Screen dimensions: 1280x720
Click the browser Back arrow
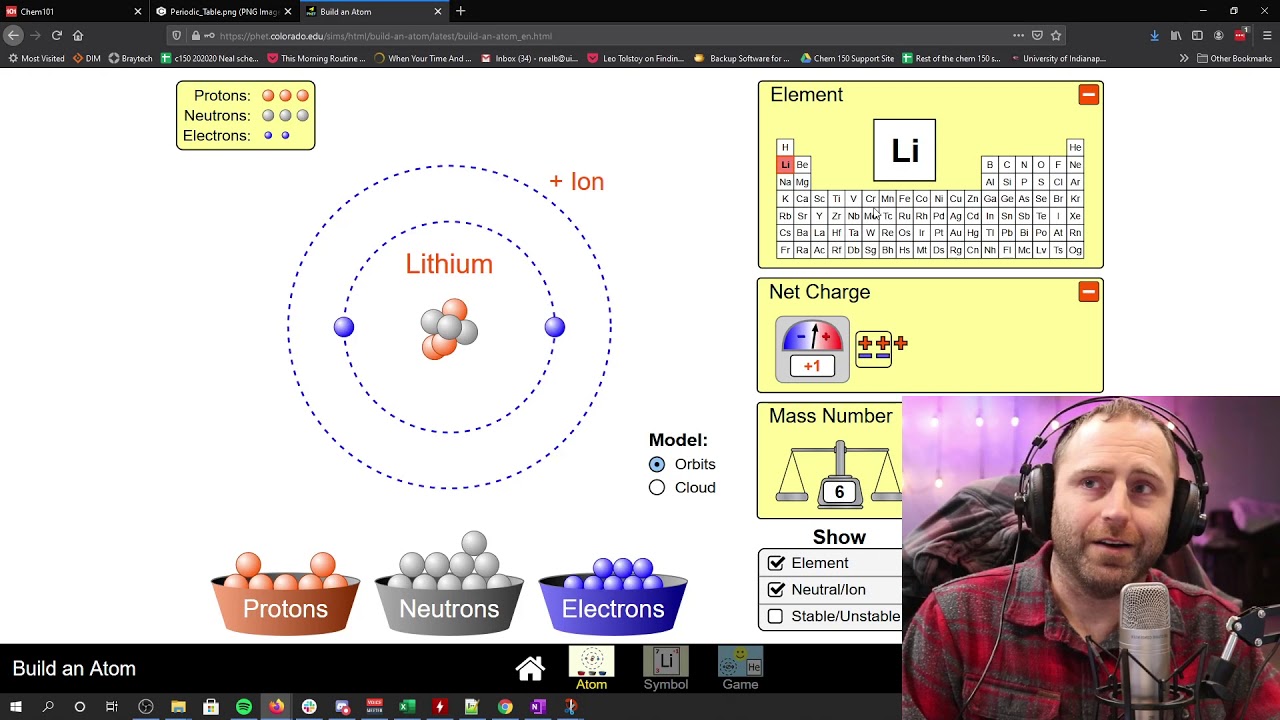13,35
